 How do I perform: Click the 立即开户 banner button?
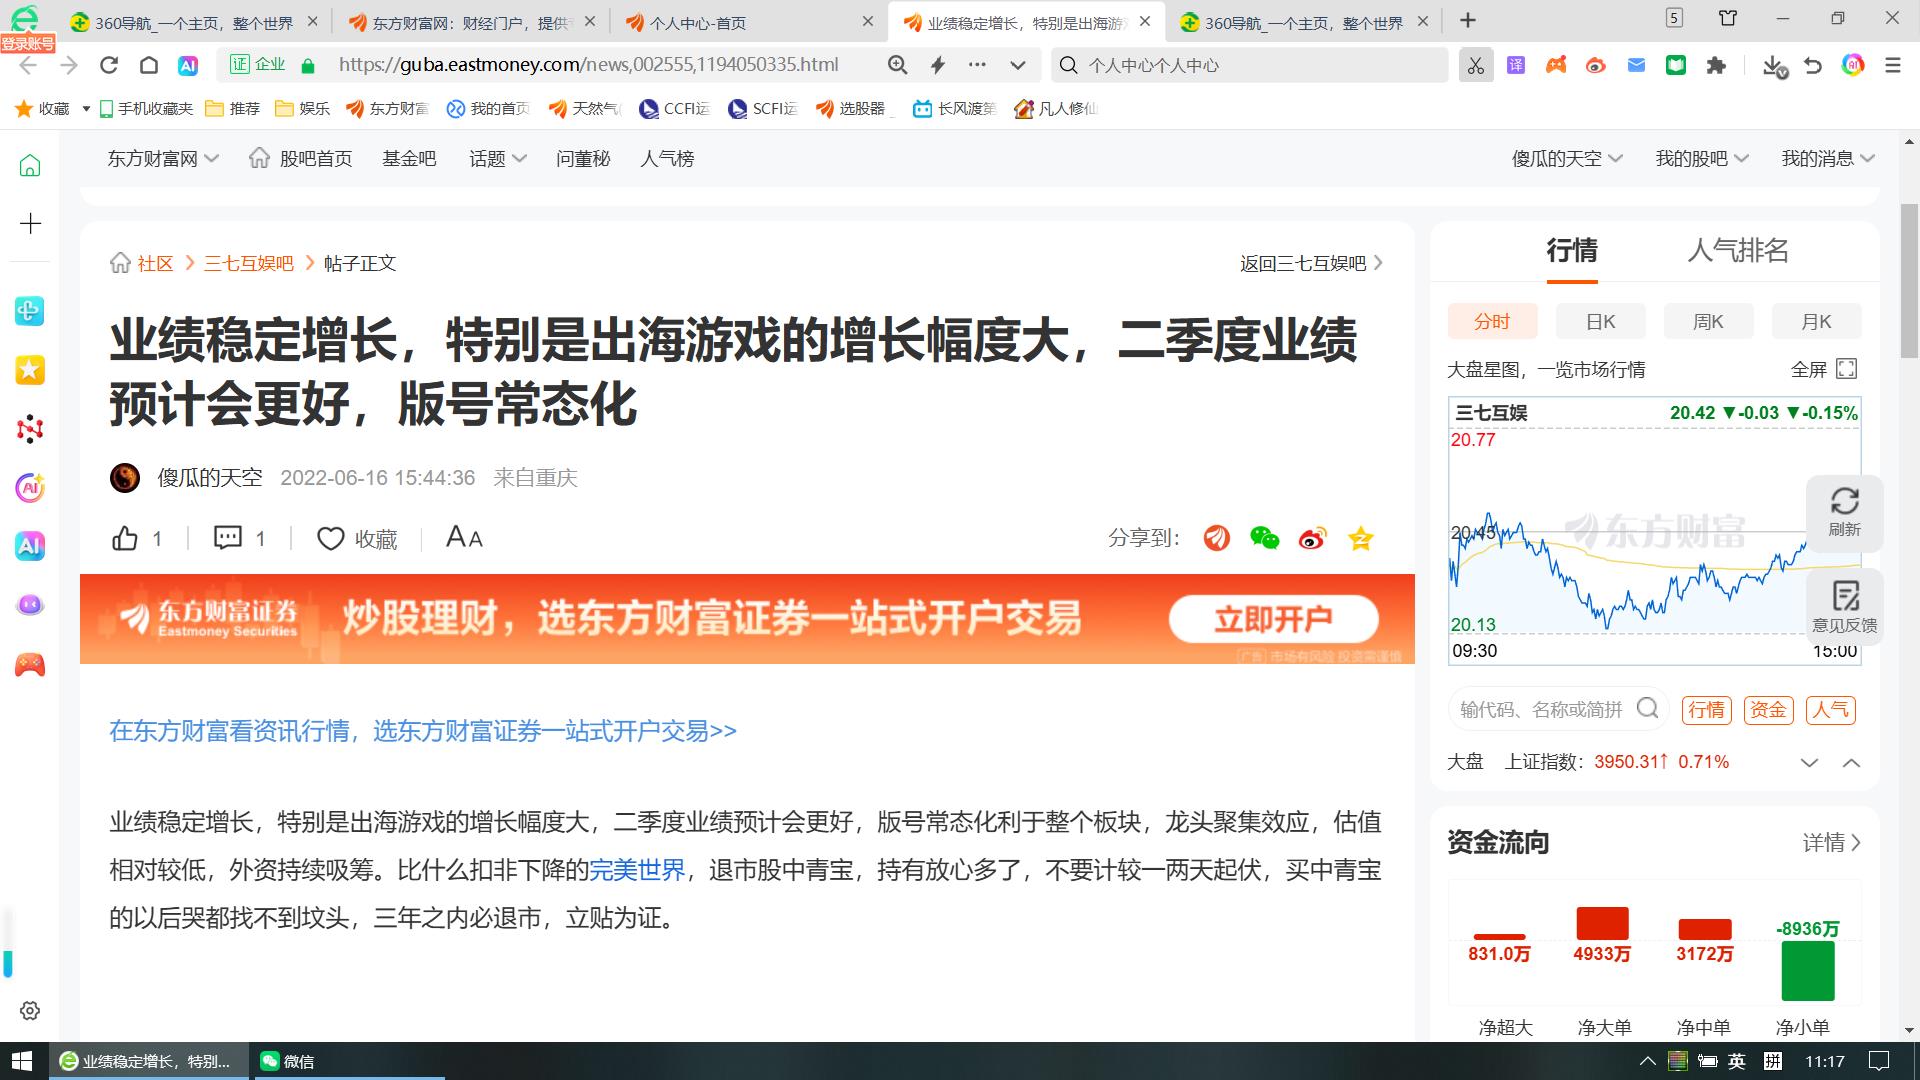pyautogui.click(x=1273, y=619)
